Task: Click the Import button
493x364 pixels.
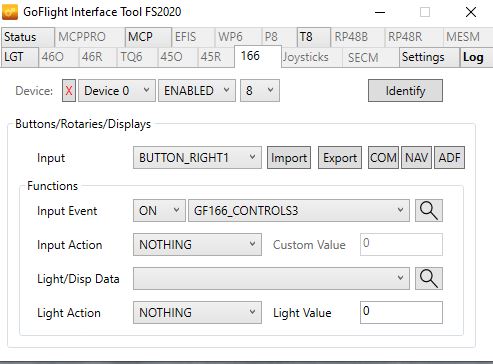Action: point(289,158)
